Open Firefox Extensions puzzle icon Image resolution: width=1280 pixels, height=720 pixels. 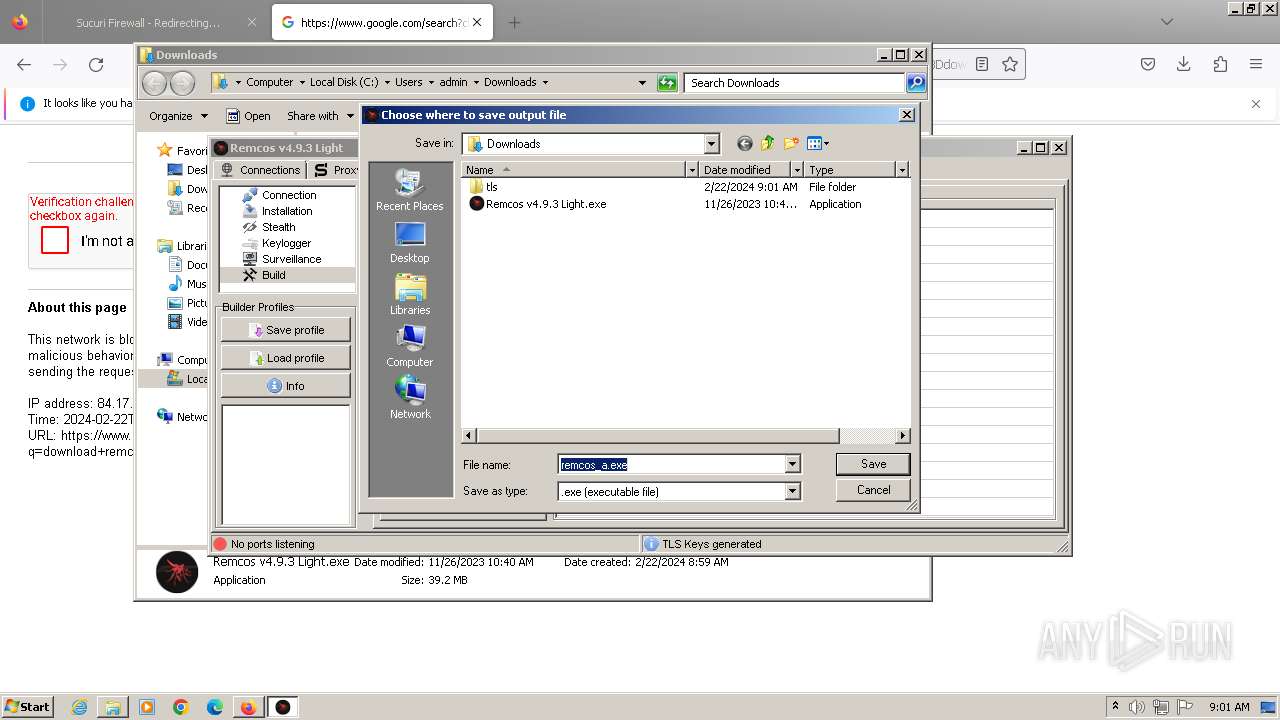[1220, 64]
